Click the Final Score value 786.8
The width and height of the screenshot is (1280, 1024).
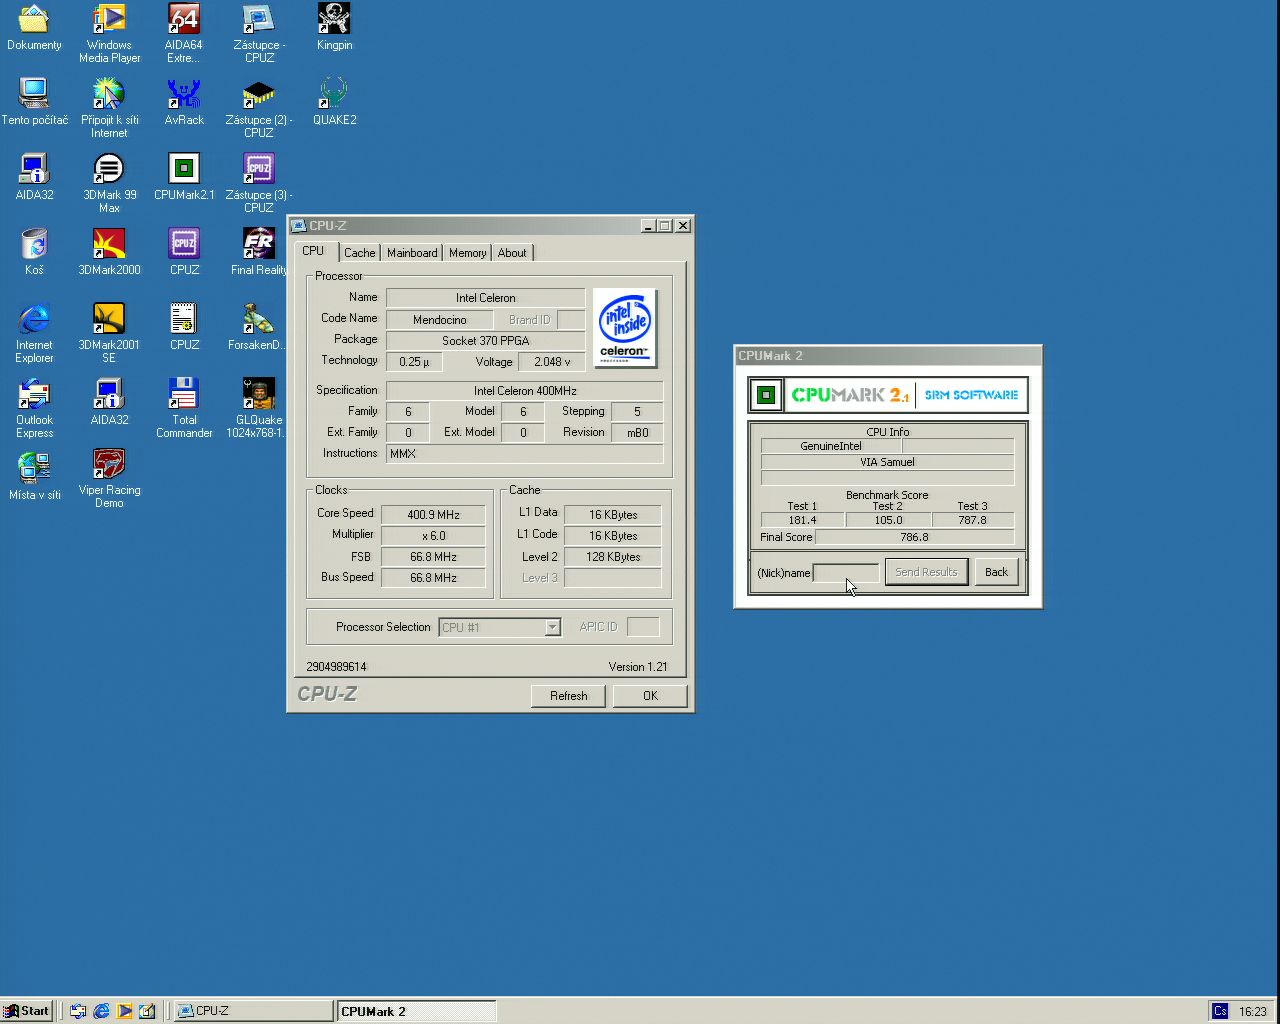coord(914,537)
